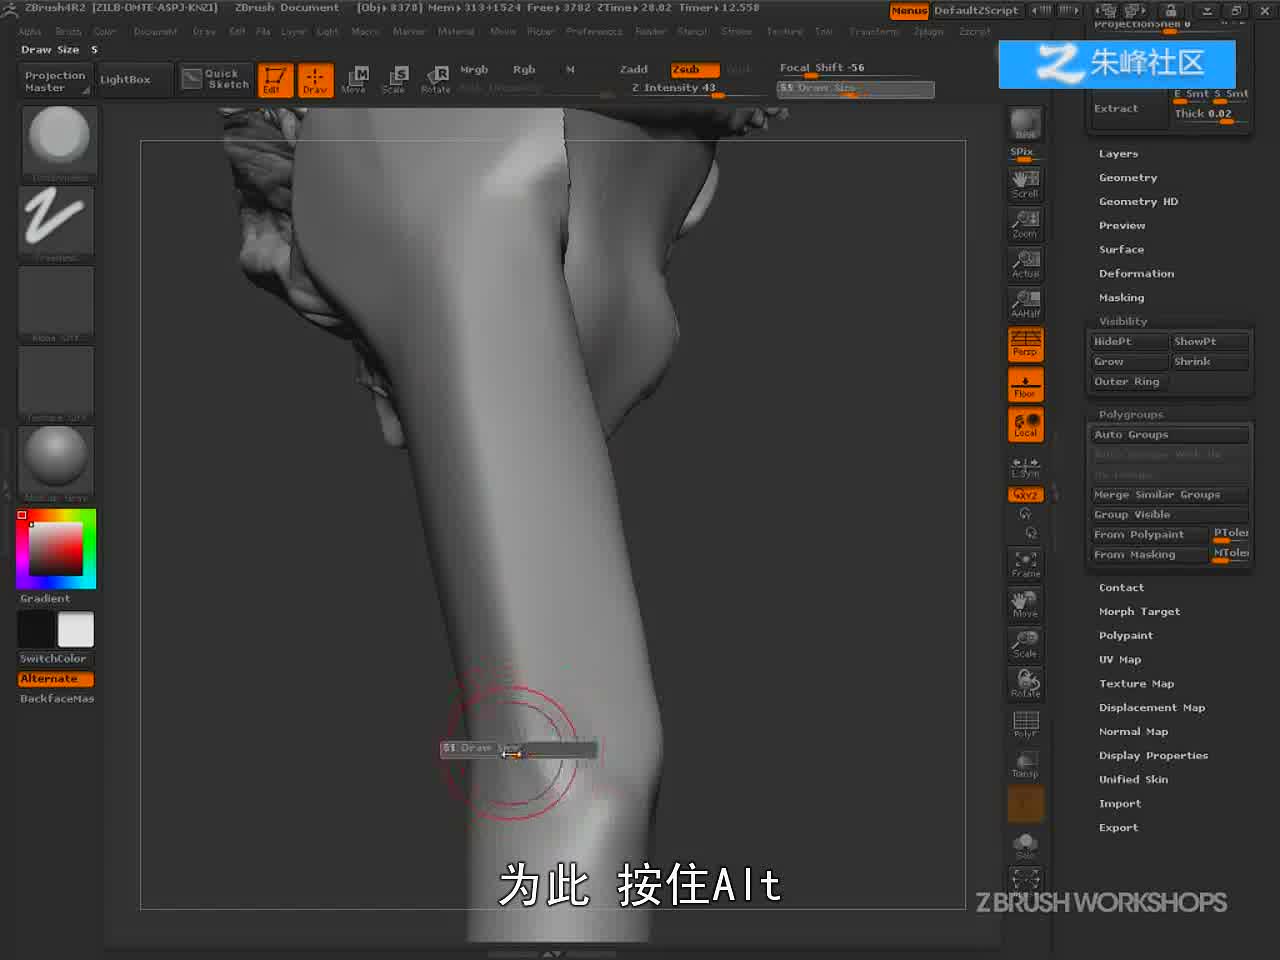Toggle the XYZ rotation axis button
Screen dimensions: 1280x960
coord(1025,495)
